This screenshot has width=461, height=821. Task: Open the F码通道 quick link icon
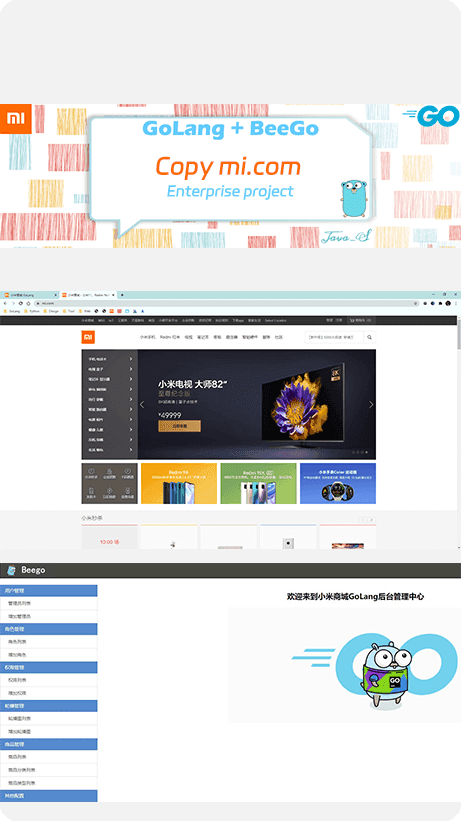pos(128,473)
